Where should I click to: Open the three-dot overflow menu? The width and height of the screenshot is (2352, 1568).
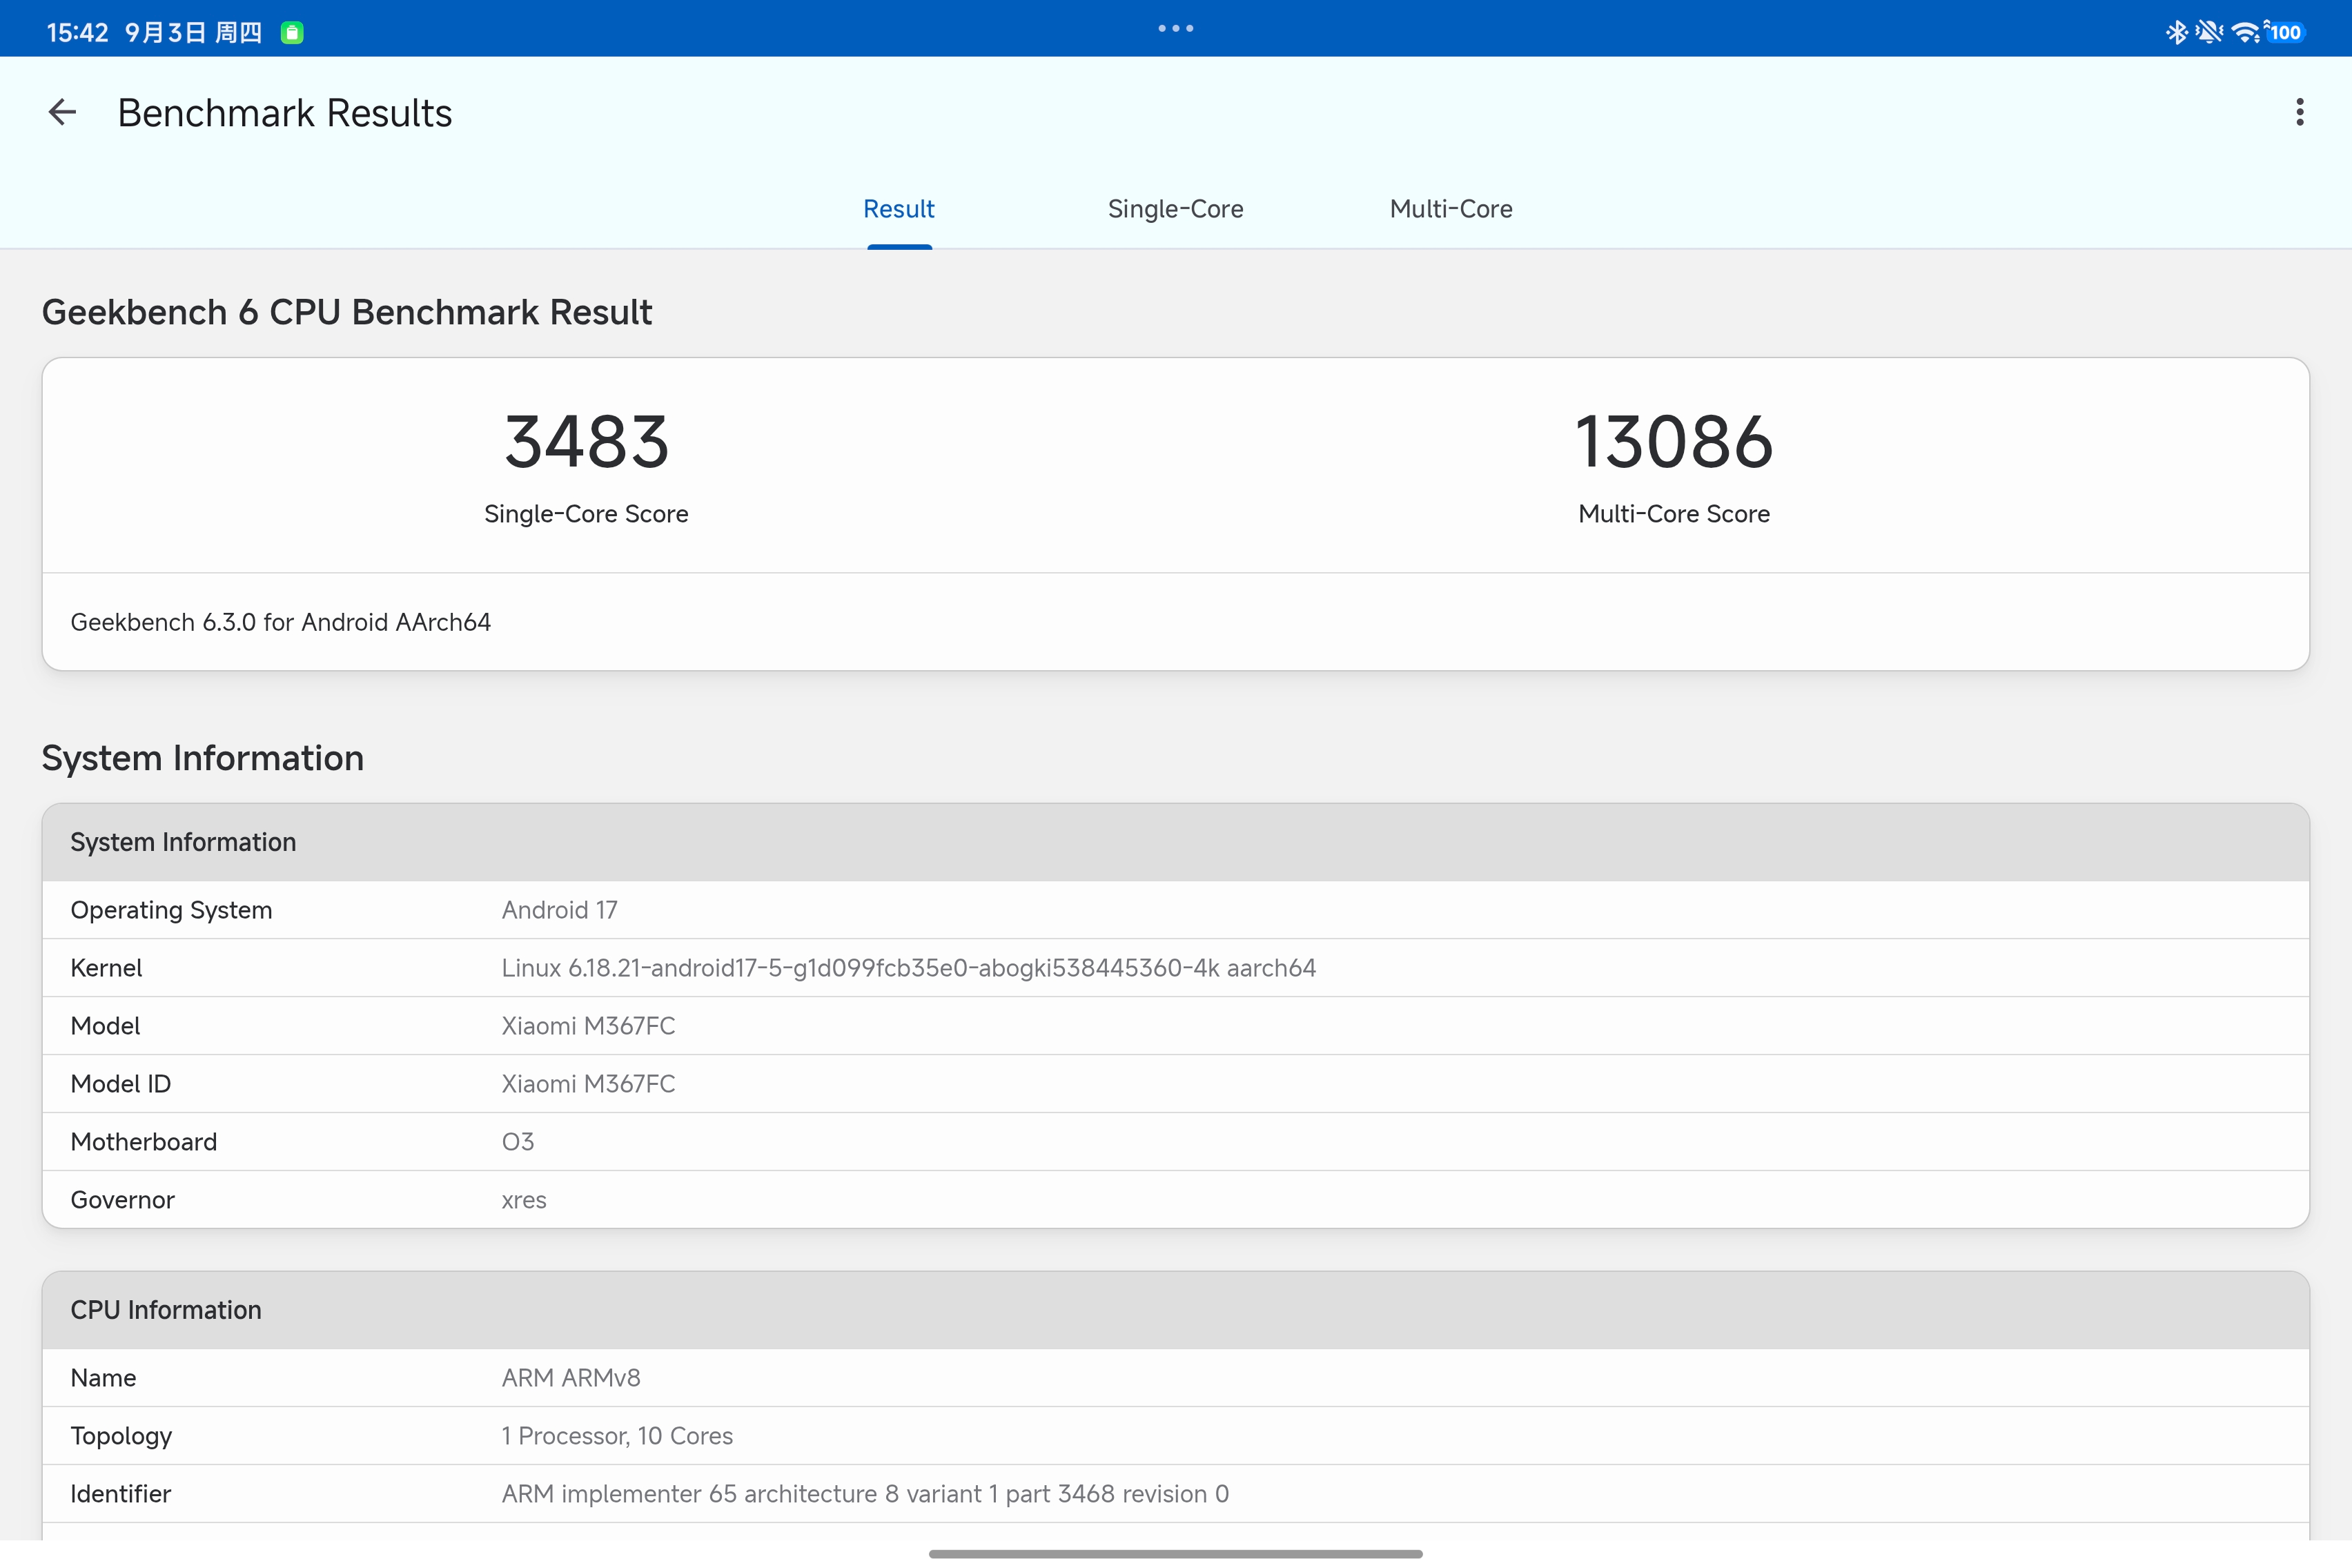point(2299,112)
